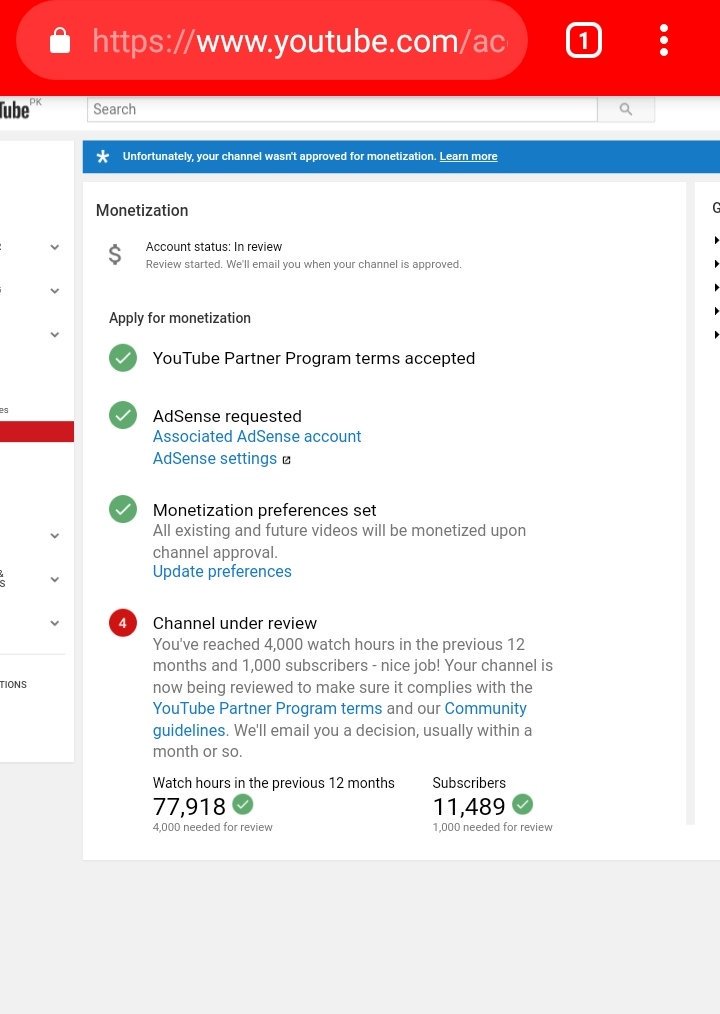
Task: Click 'YouTube Partner Program terms accepted' text
Action: click(314, 358)
